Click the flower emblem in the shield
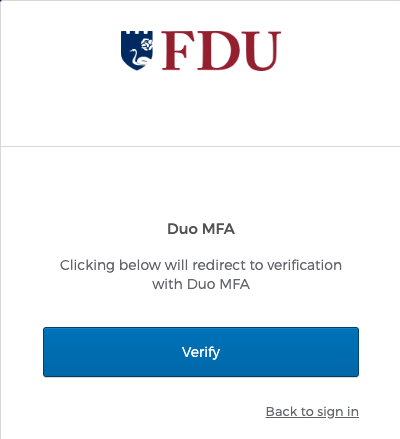This screenshot has width=400, height=439. click(147, 44)
